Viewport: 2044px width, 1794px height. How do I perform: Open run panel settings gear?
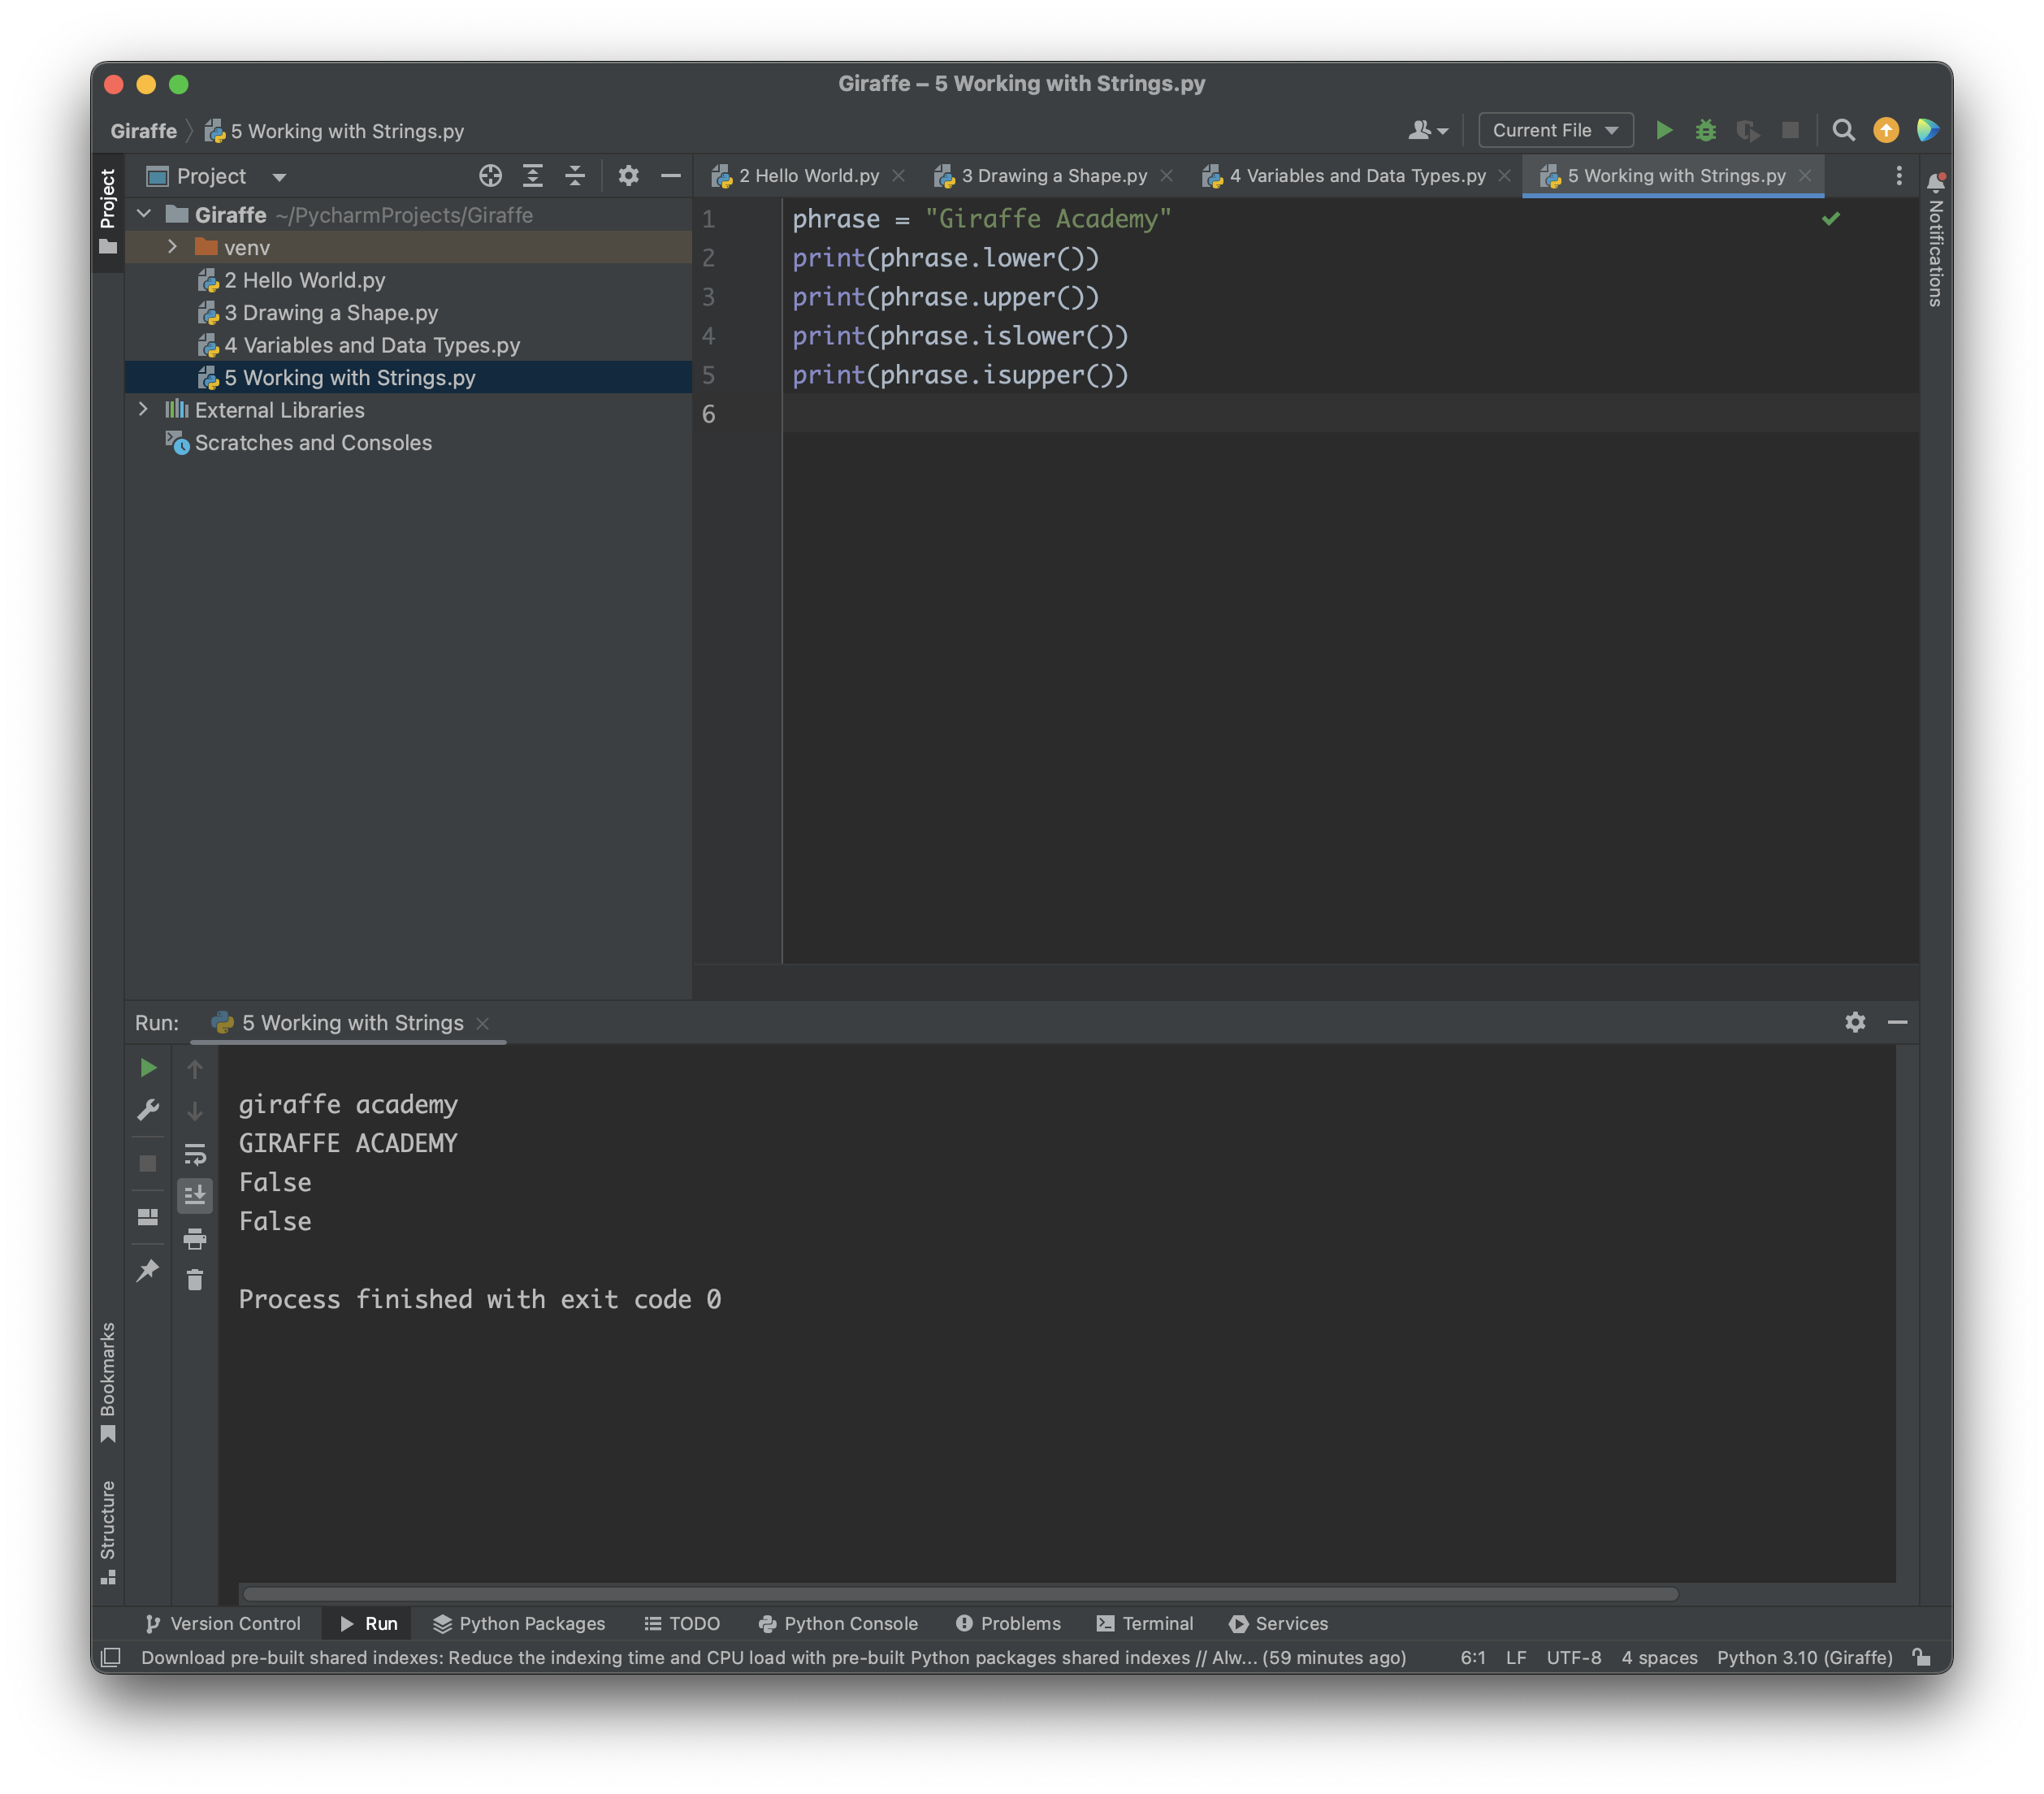[1855, 1022]
